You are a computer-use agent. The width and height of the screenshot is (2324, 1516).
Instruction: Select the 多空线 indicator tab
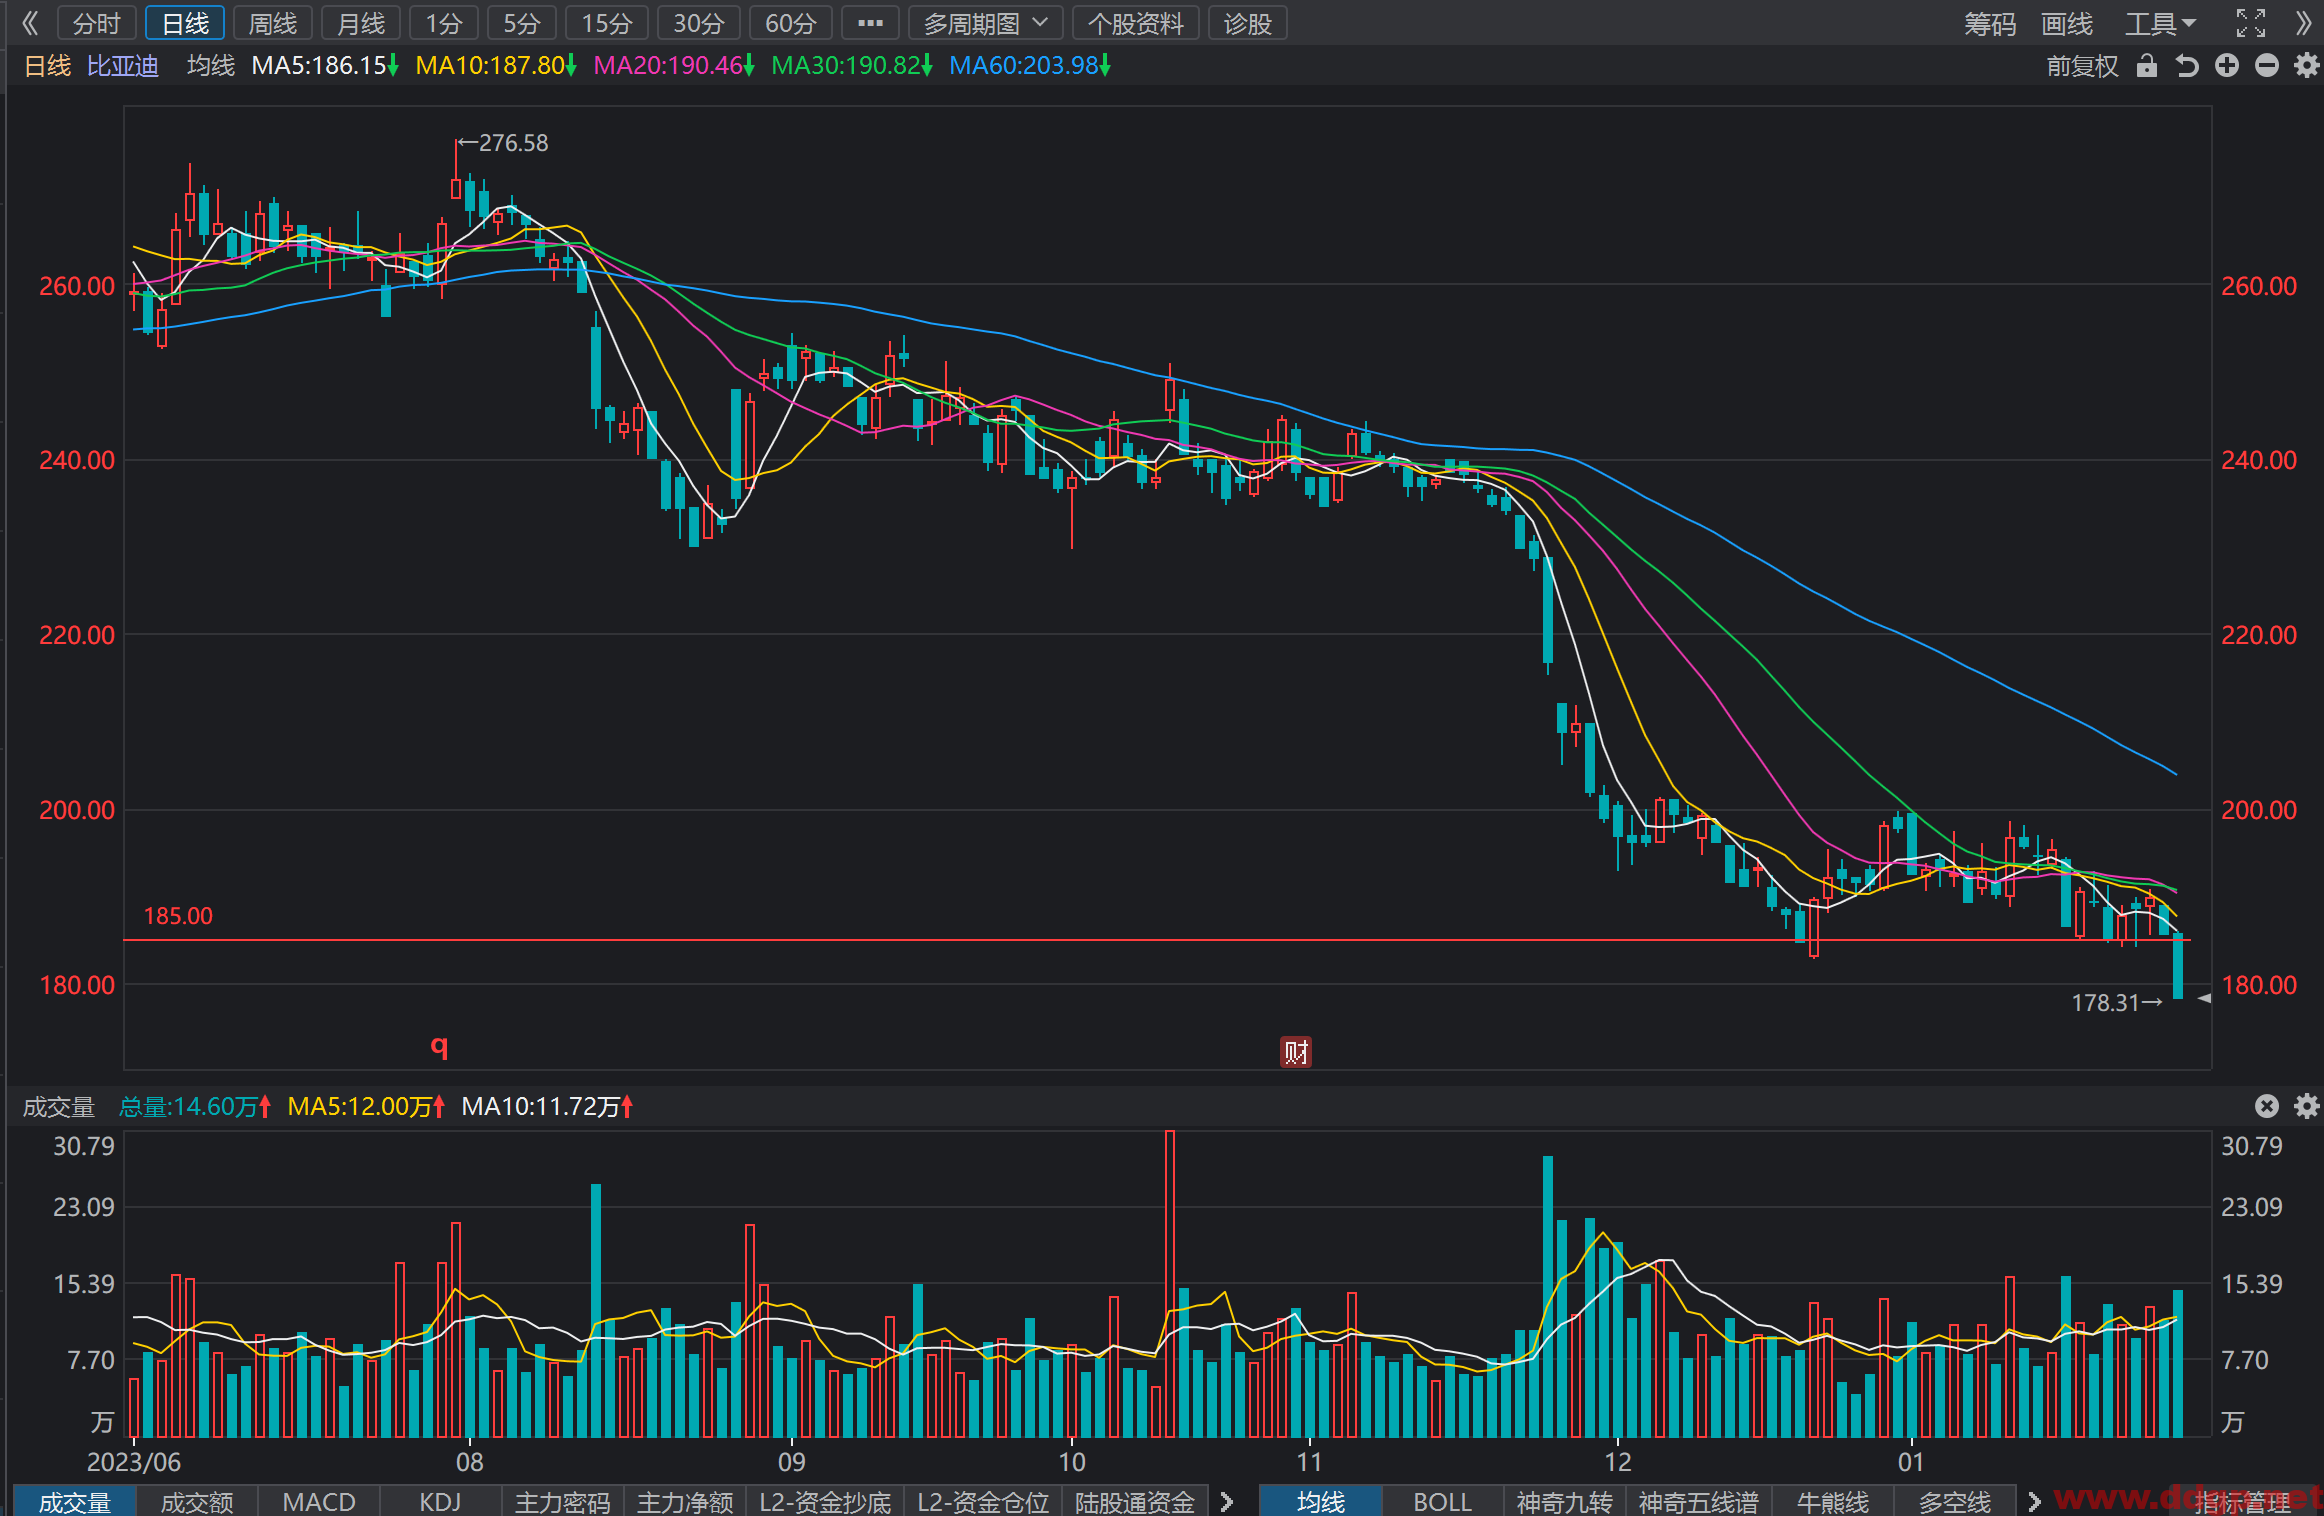1955,1501
